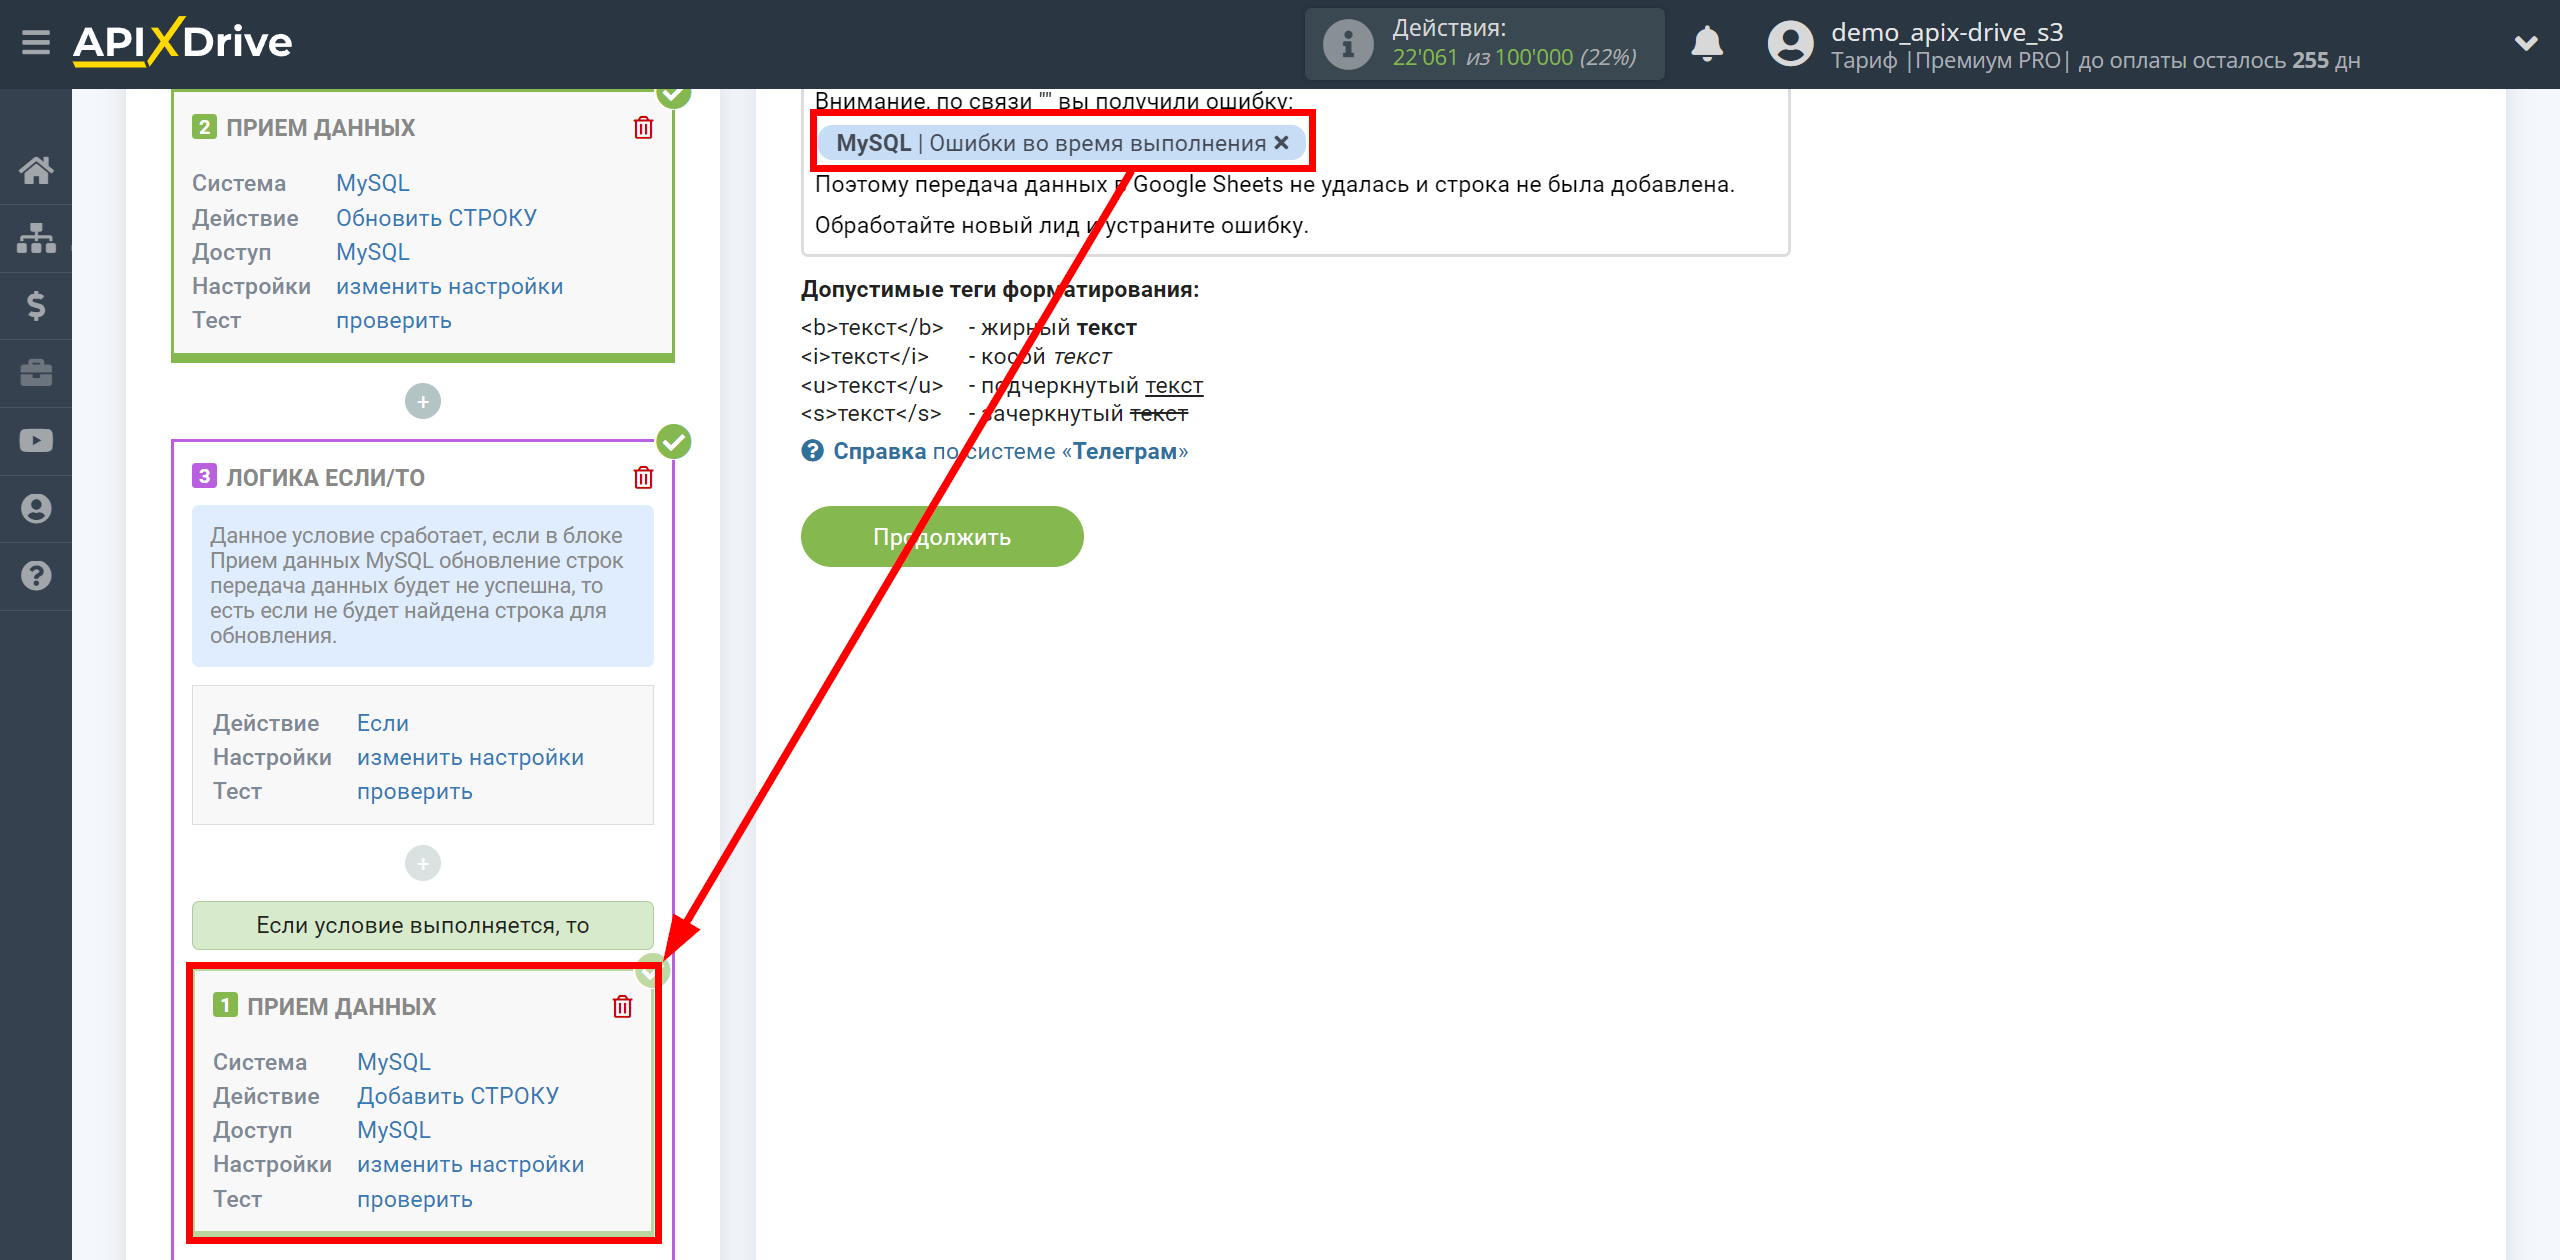Open MySQL access link in block 2
Screen dimensions: 2560x1260
click(x=373, y=252)
